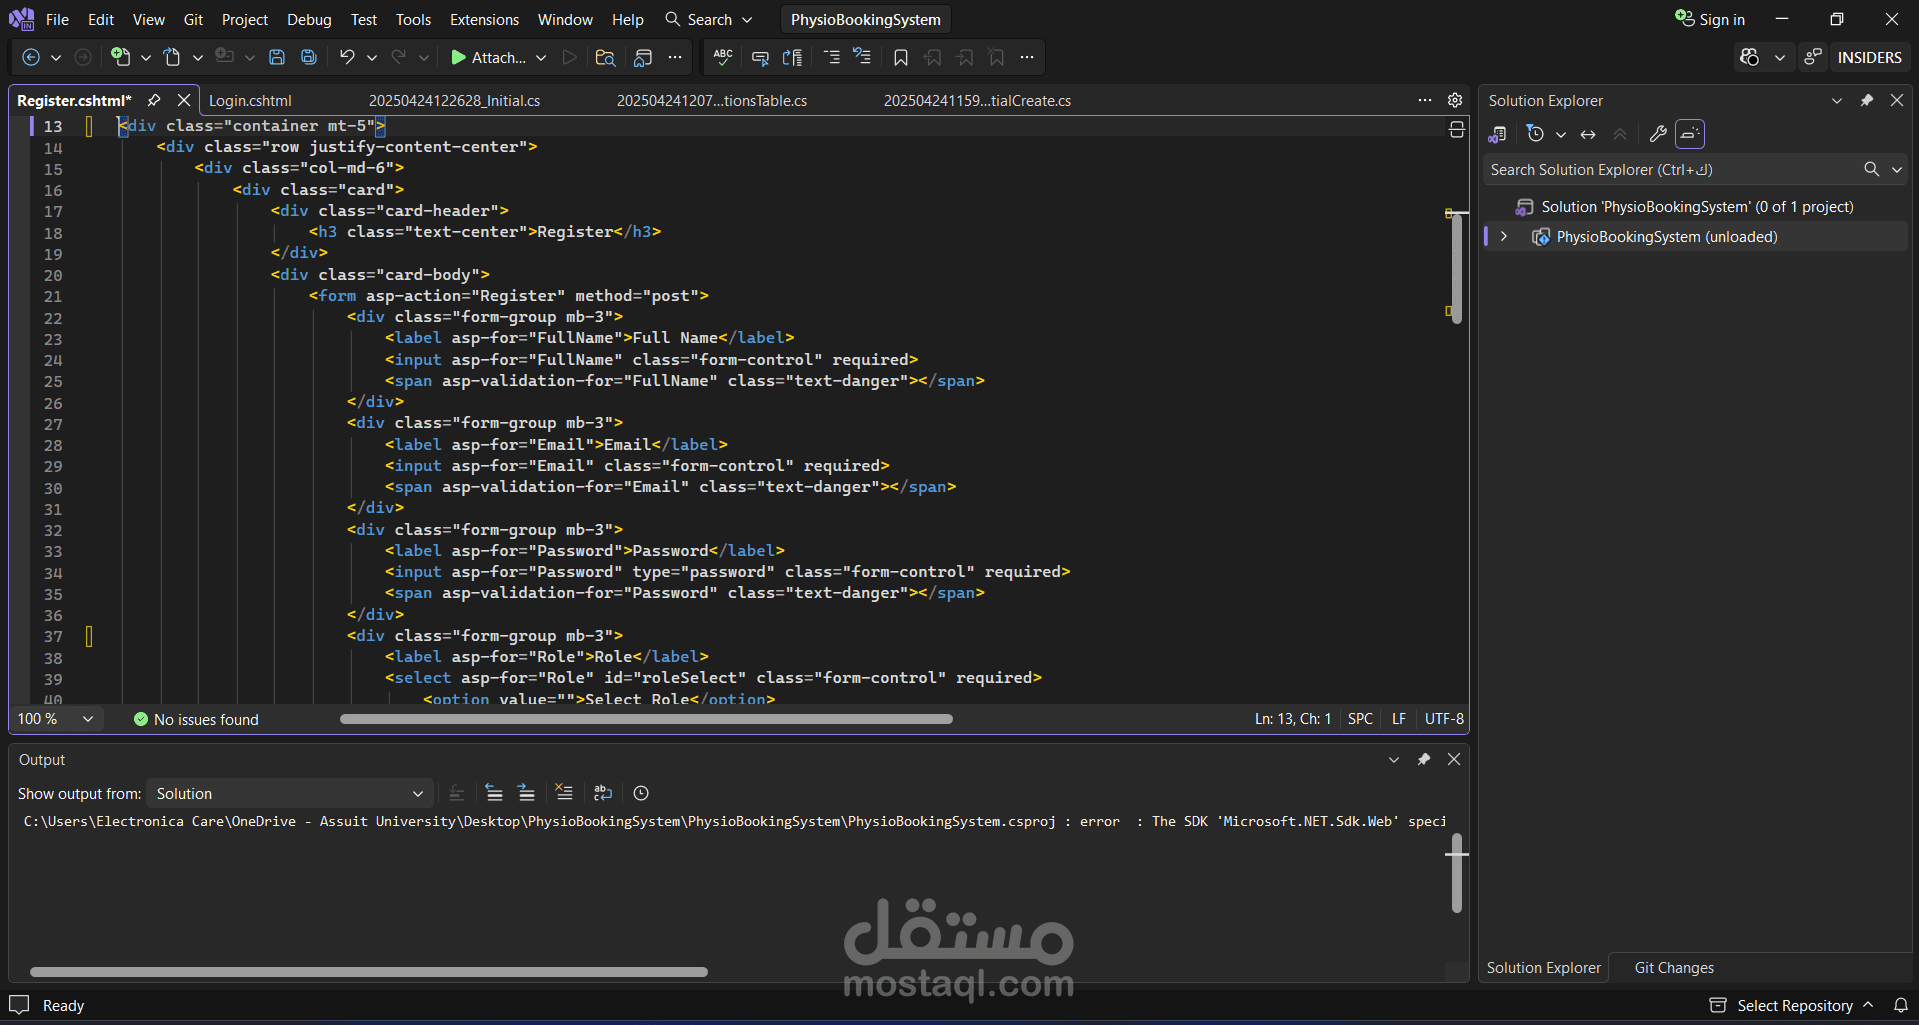Toggle Preview Selected Items in Solution Explorer
This screenshot has width=1919, height=1025.
[1690, 133]
